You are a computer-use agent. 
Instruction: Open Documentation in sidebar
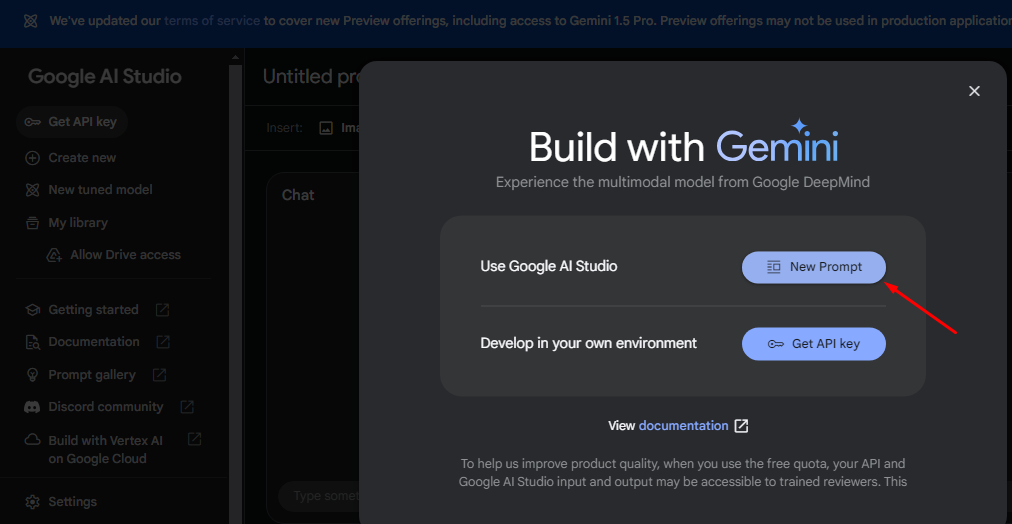[94, 342]
